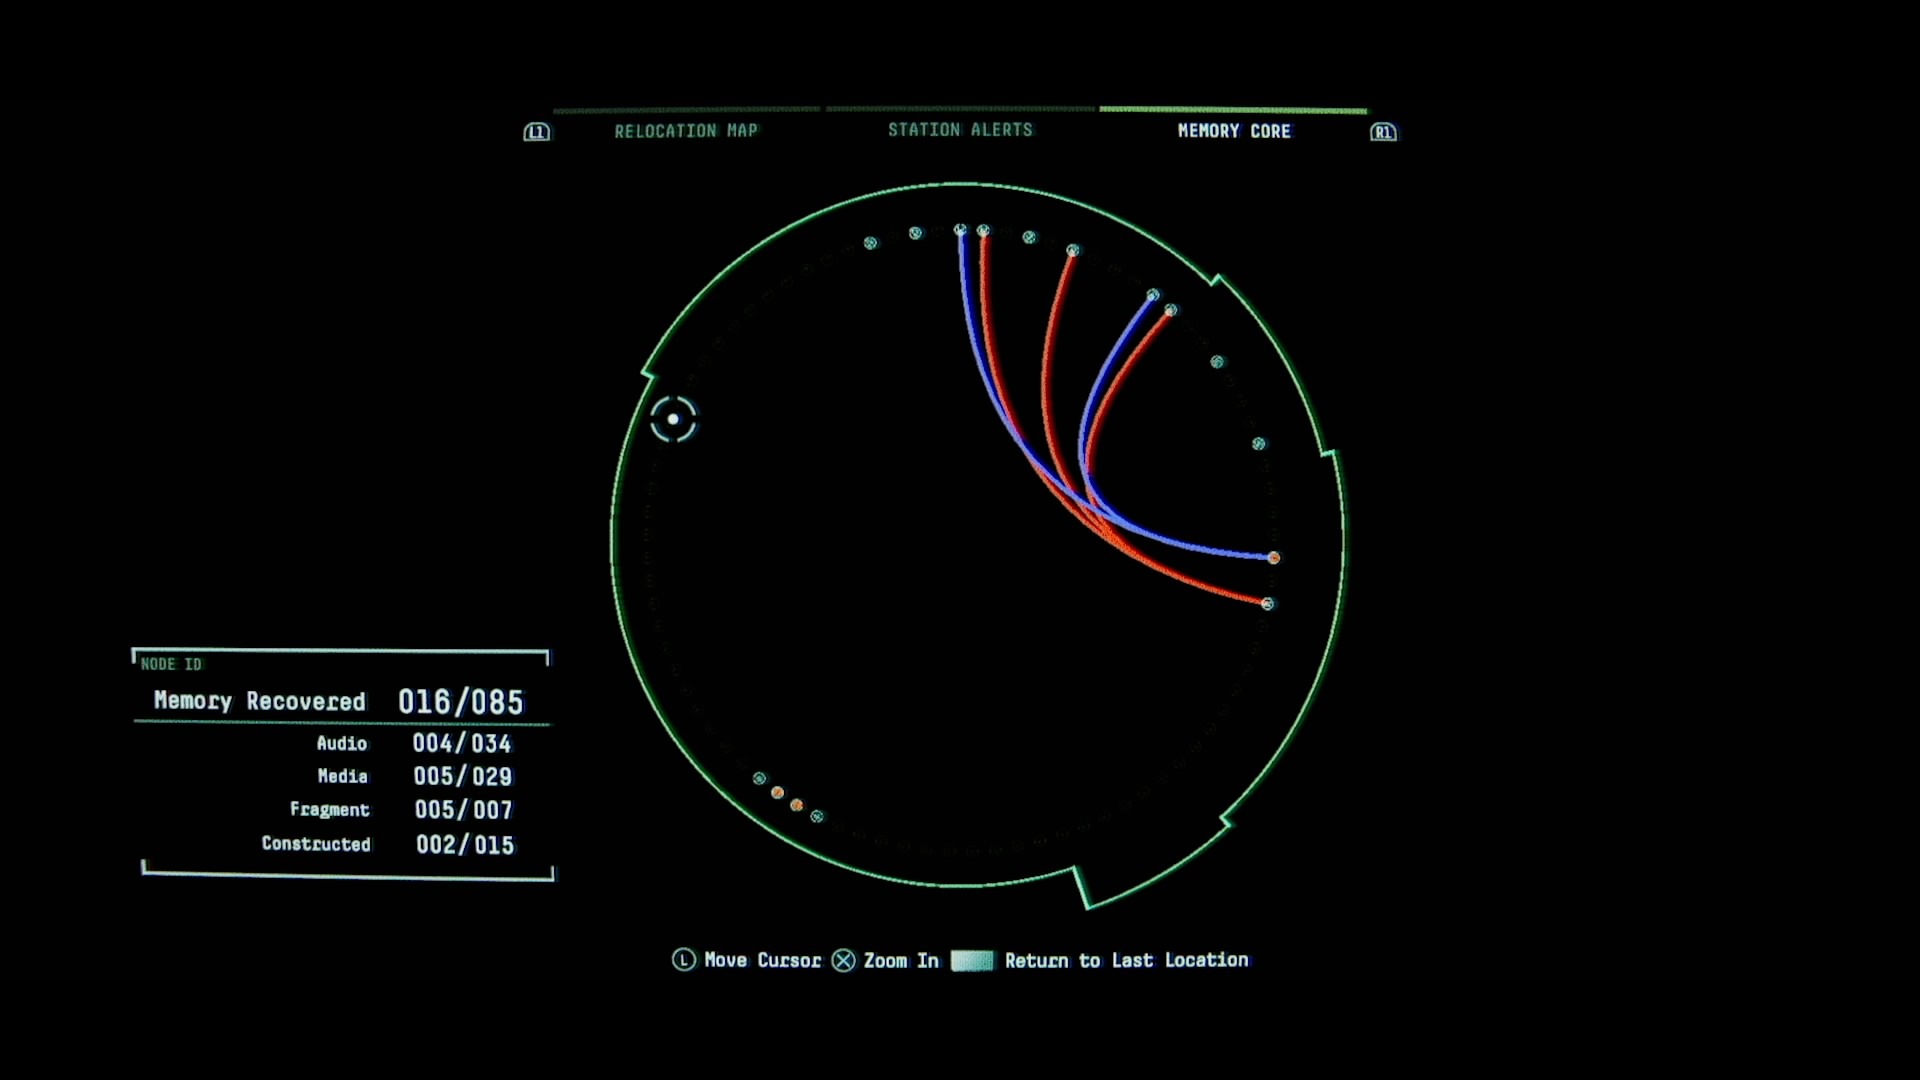Select lowest node in bottom-left cluster
Image resolution: width=1920 pixels, height=1080 pixels.
(x=817, y=817)
